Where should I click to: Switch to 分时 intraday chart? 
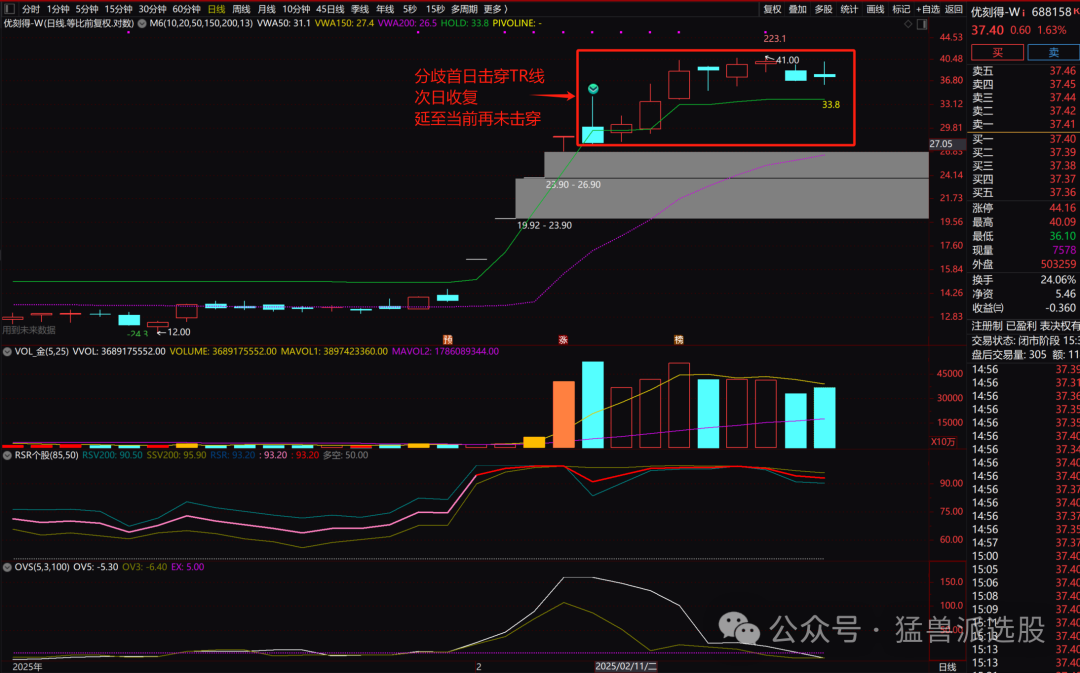31,9
